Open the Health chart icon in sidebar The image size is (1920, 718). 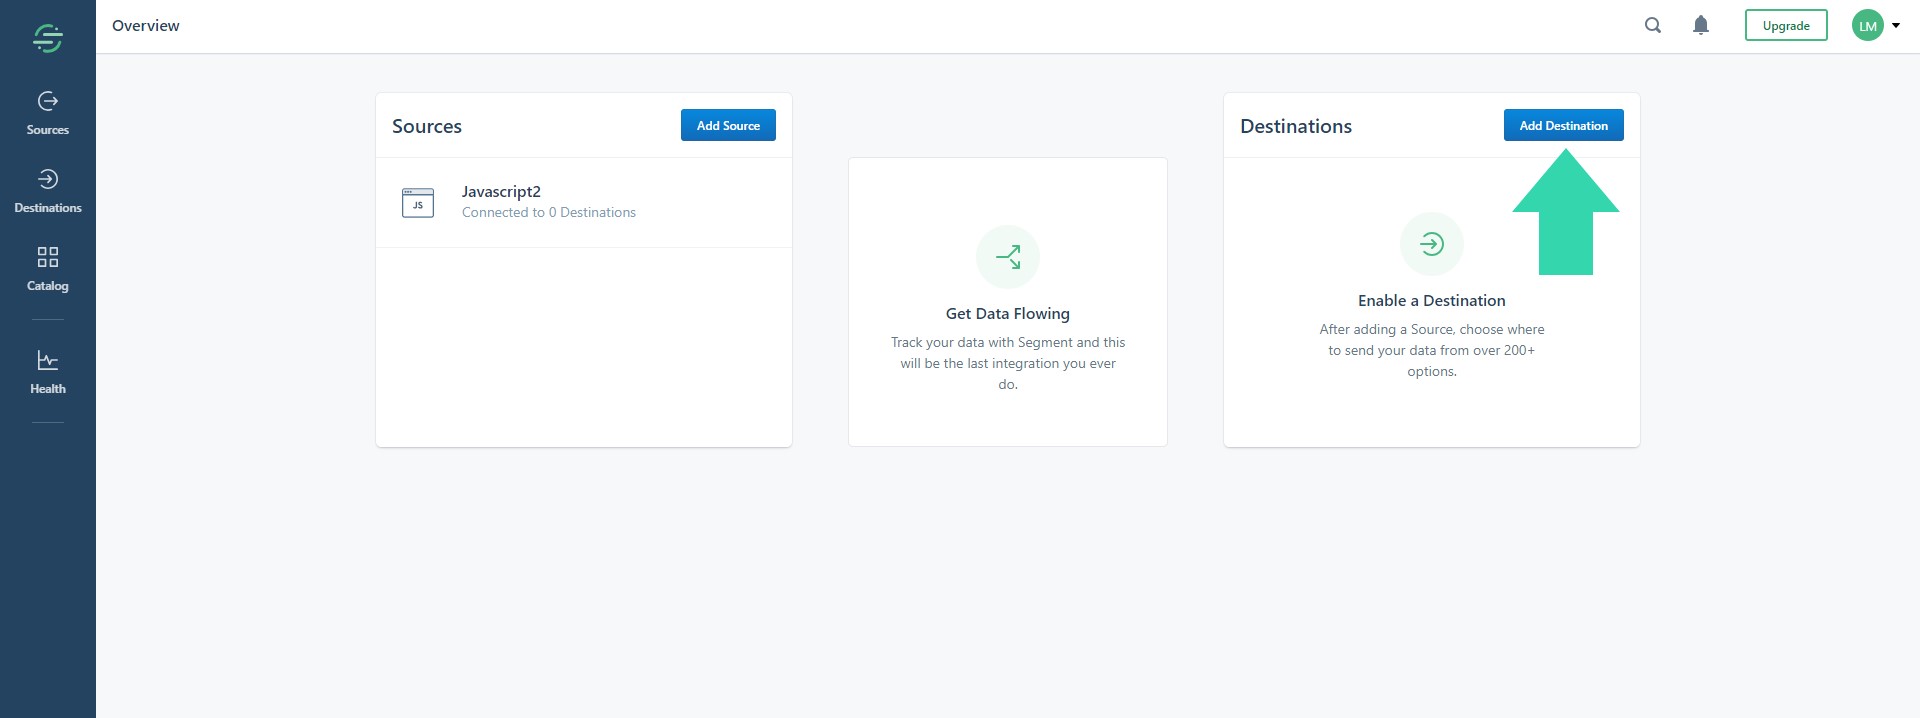[x=47, y=360]
